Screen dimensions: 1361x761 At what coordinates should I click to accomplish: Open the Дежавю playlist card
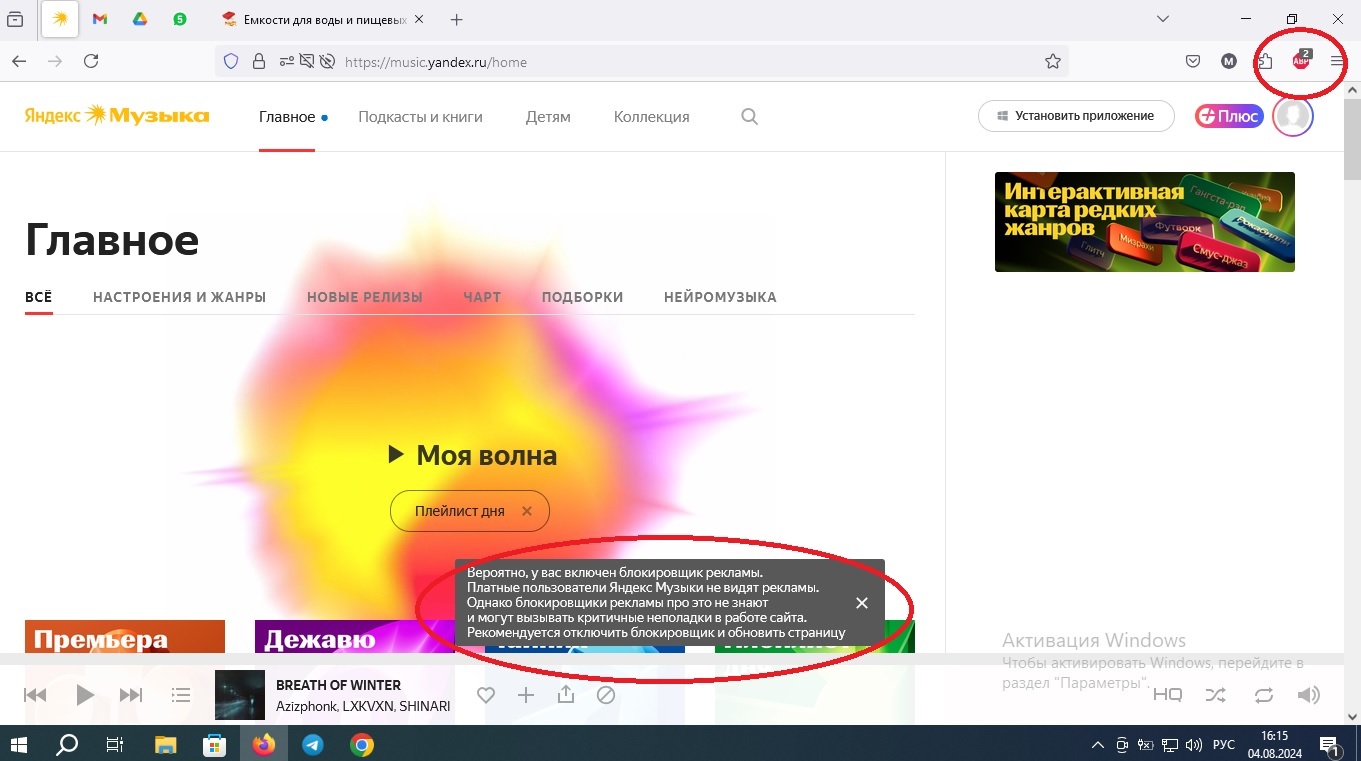[355, 636]
